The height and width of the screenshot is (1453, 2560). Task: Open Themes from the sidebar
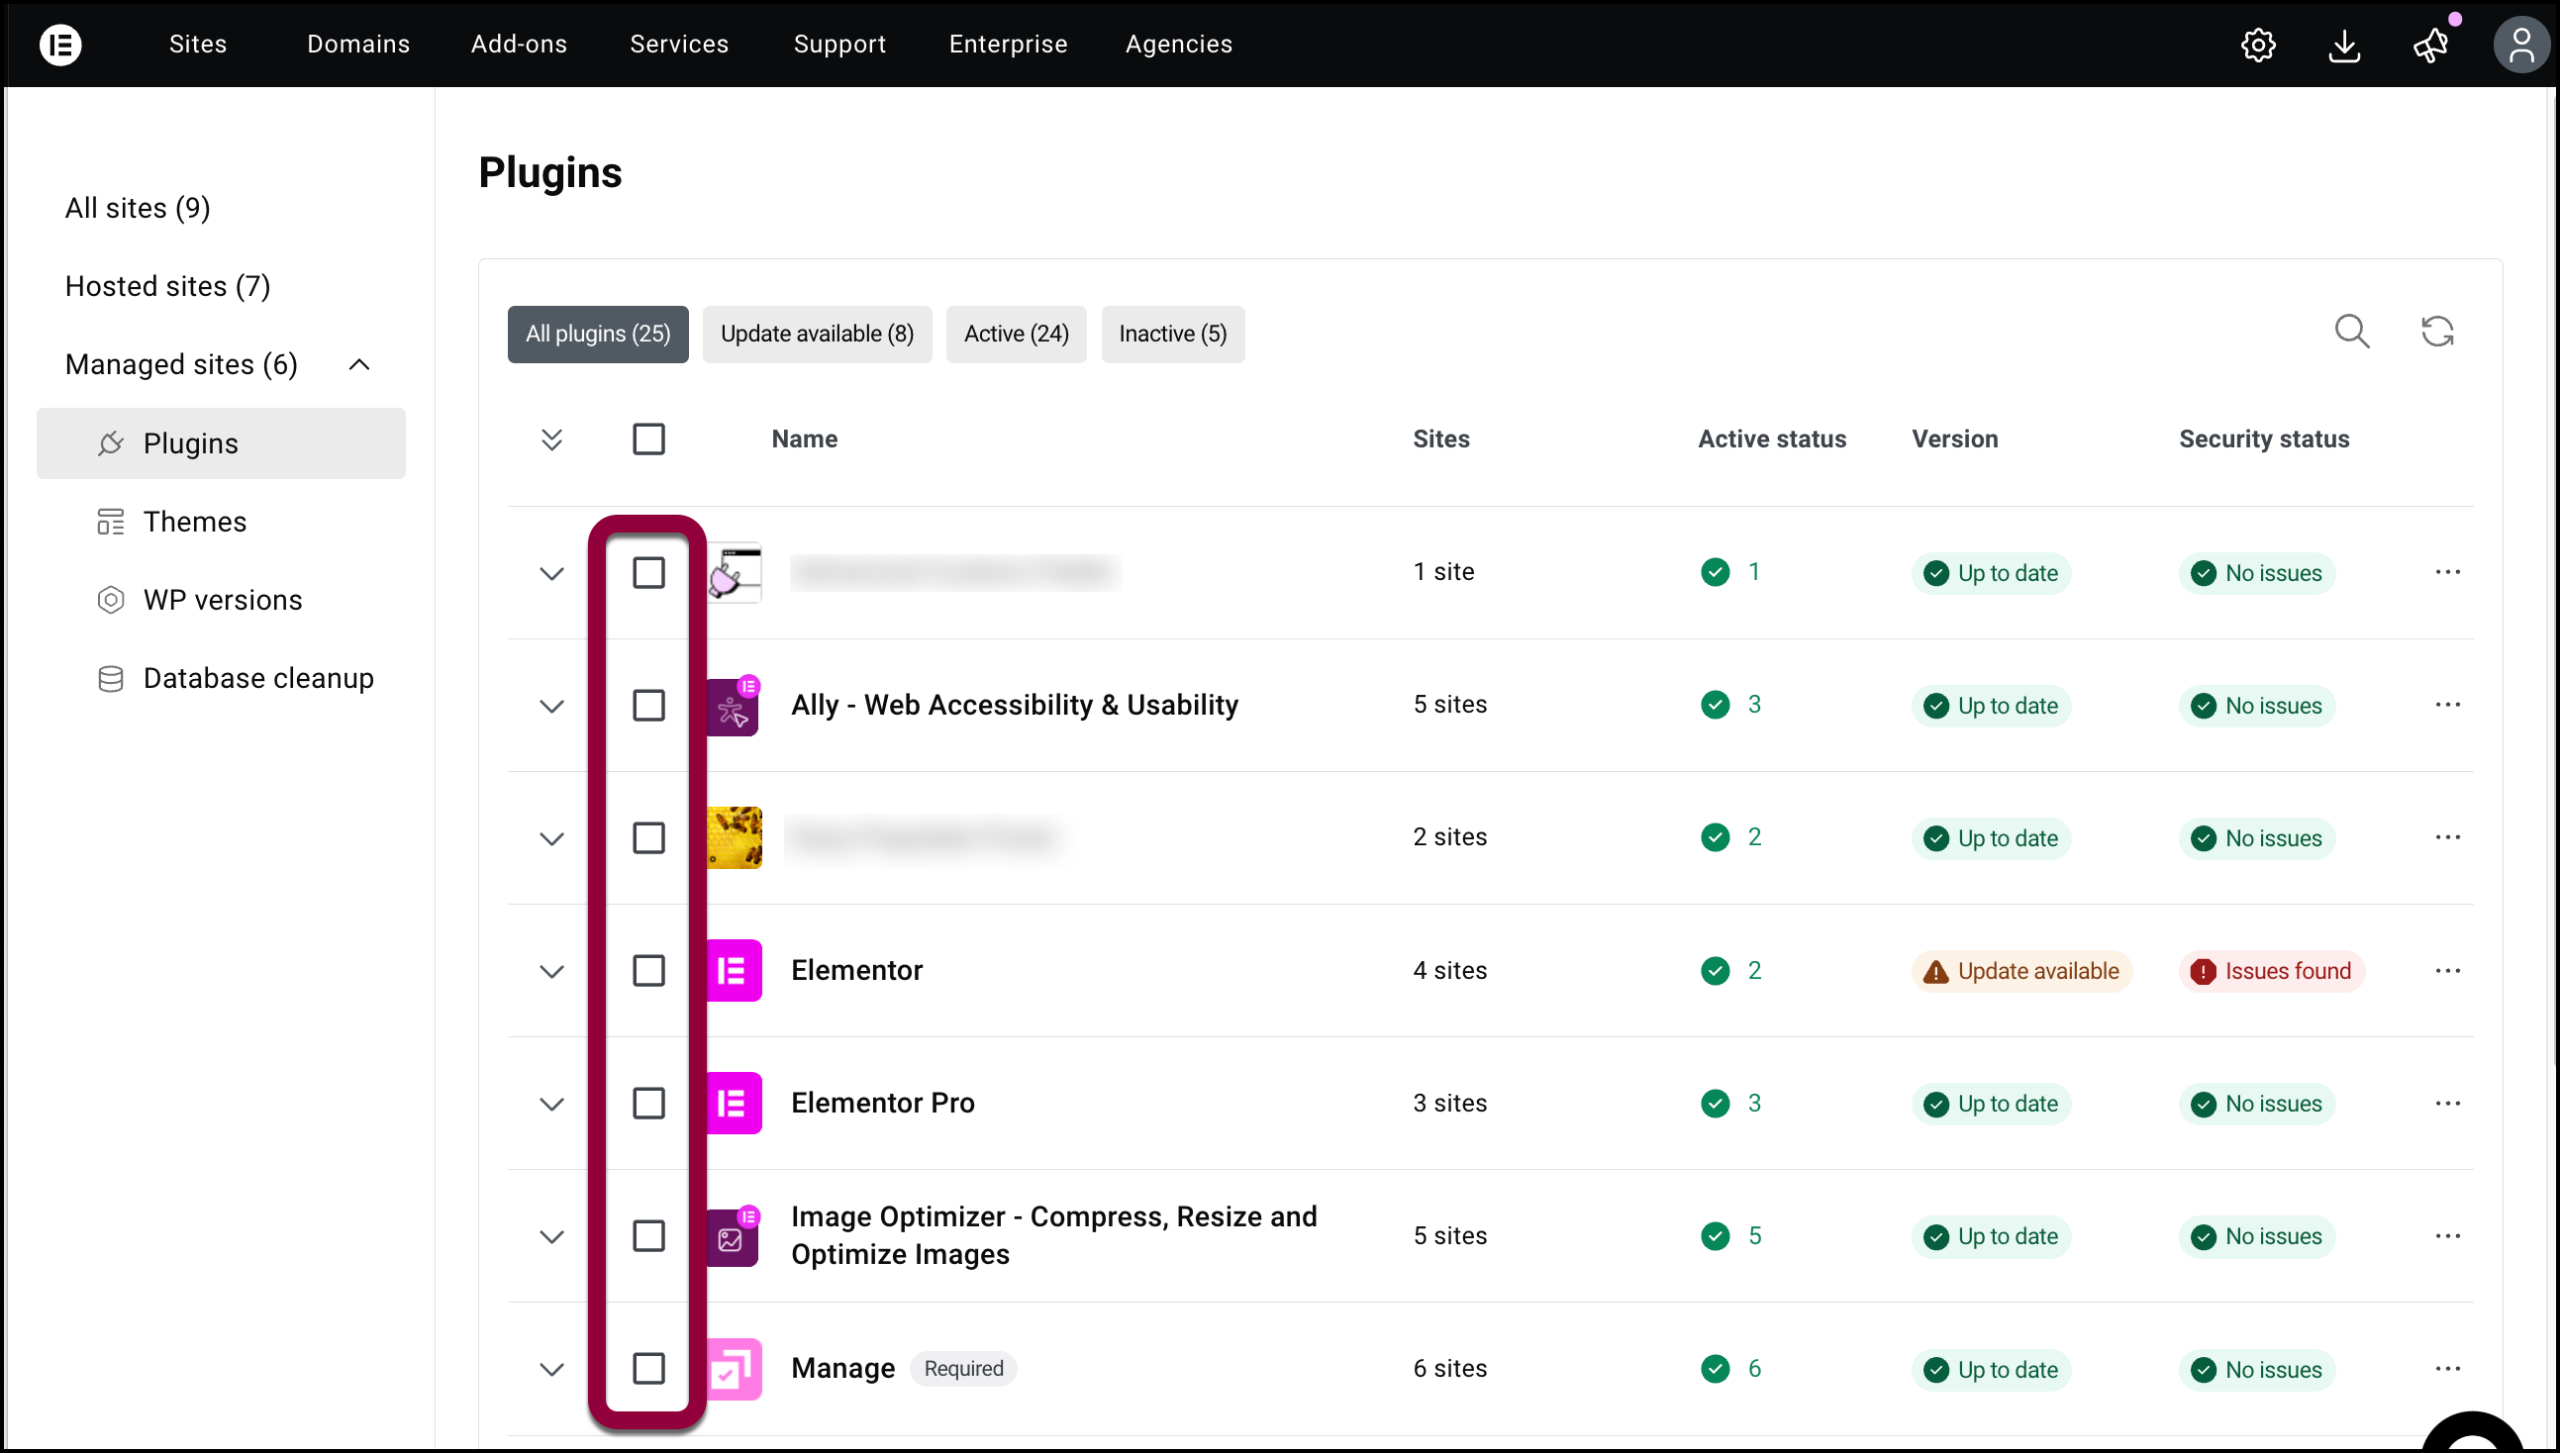194,521
